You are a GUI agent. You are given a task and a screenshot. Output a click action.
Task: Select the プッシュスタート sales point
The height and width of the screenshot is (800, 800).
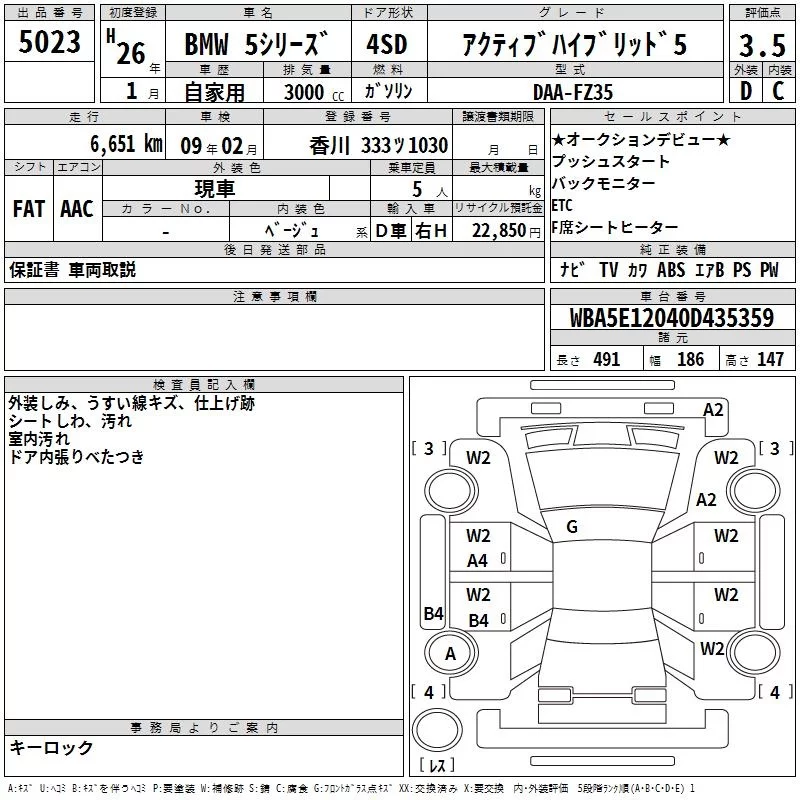[x=611, y=161]
